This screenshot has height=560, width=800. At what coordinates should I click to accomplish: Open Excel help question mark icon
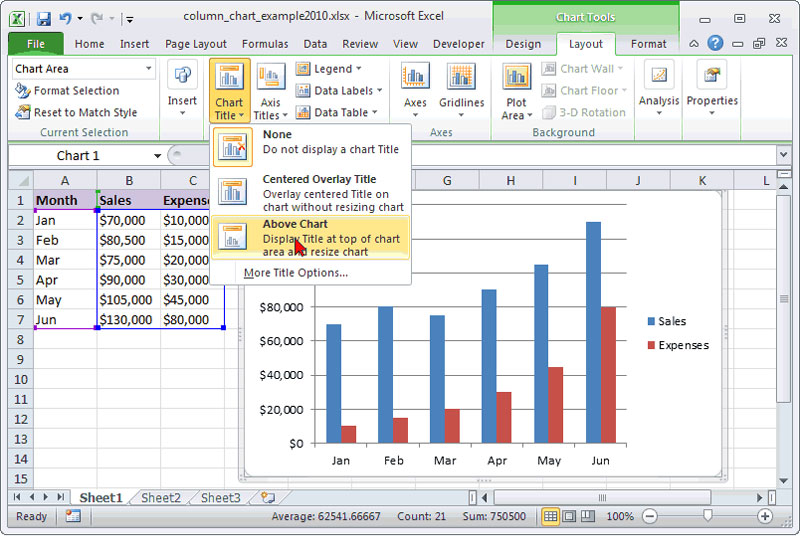[715, 43]
